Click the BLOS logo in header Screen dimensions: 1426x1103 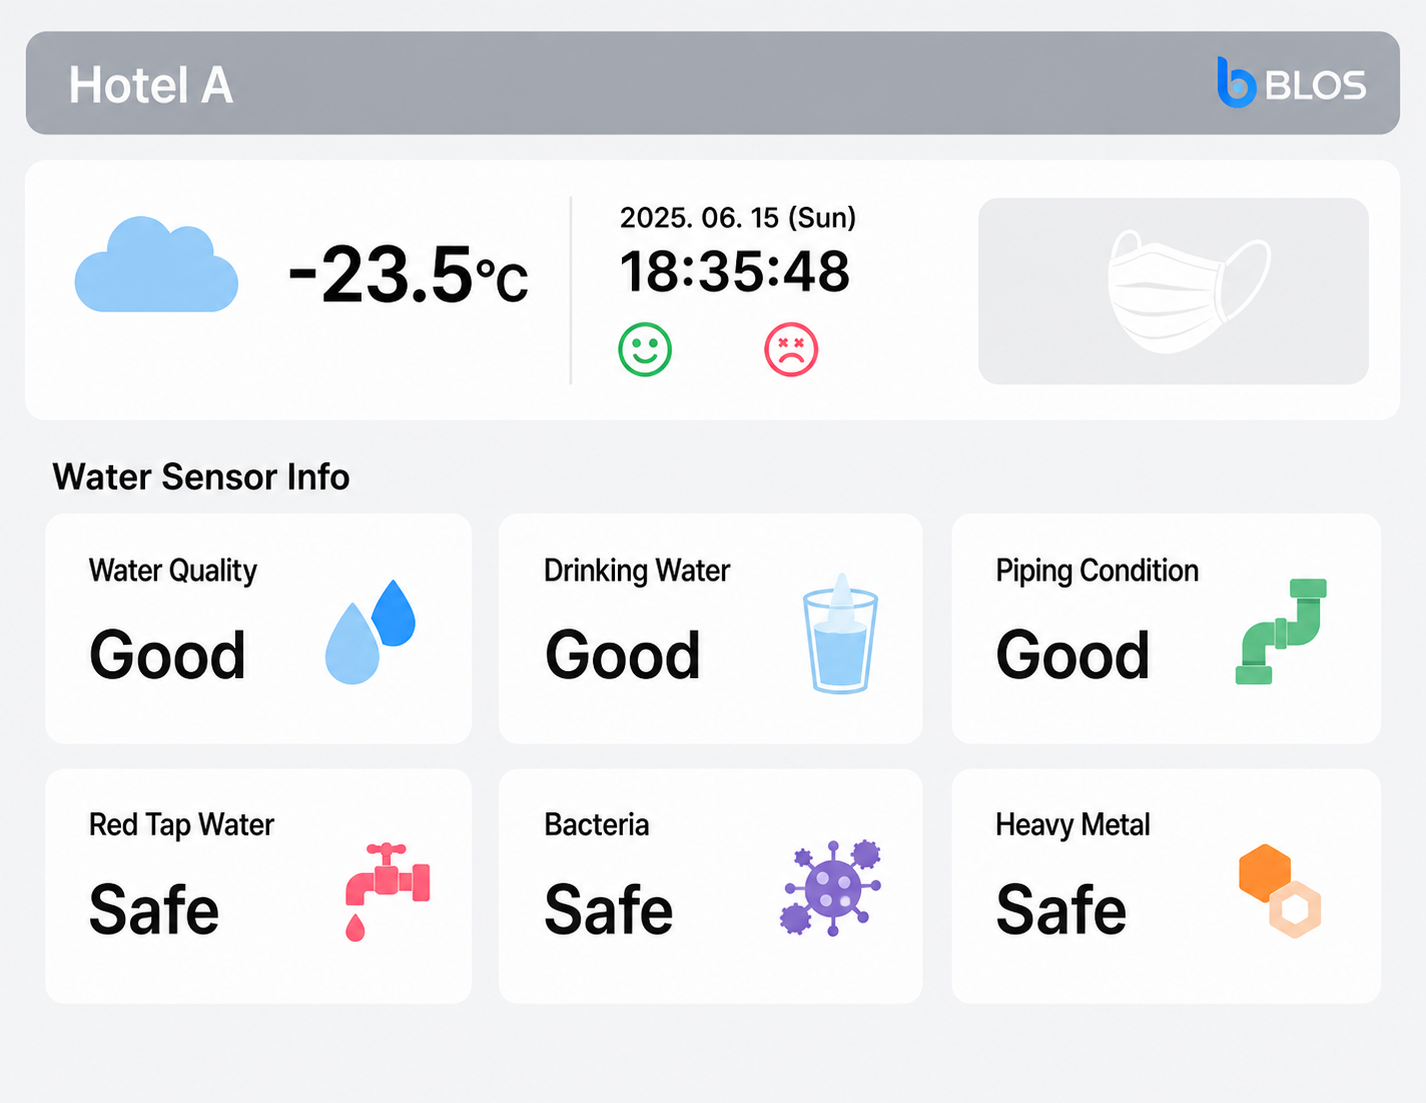point(1291,83)
